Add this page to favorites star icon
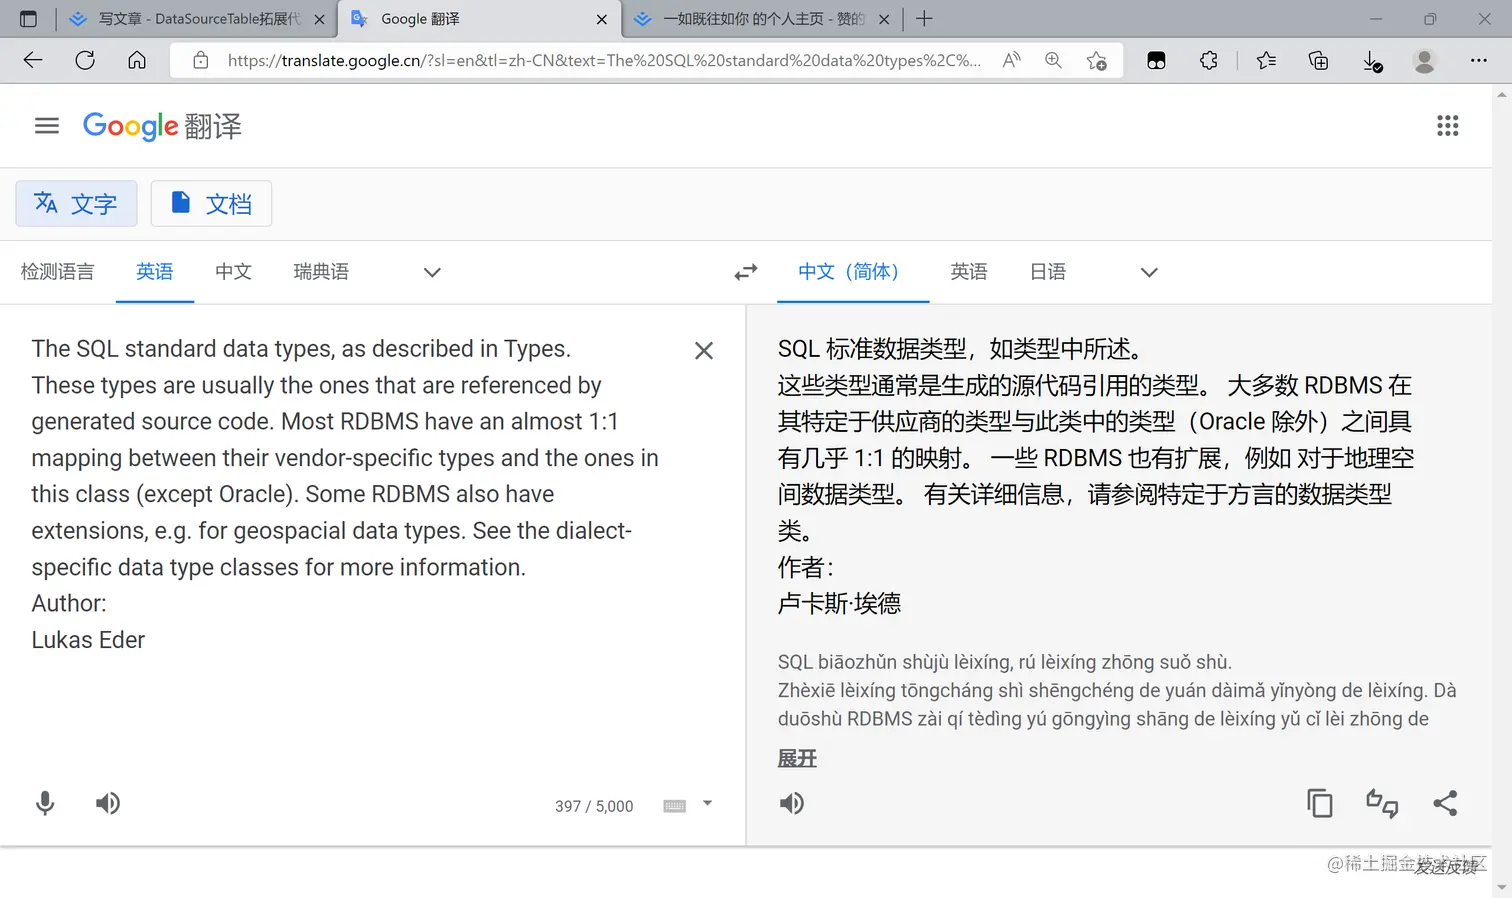Image resolution: width=1512 pixels, height=898 pixels. coord(1097,60)
